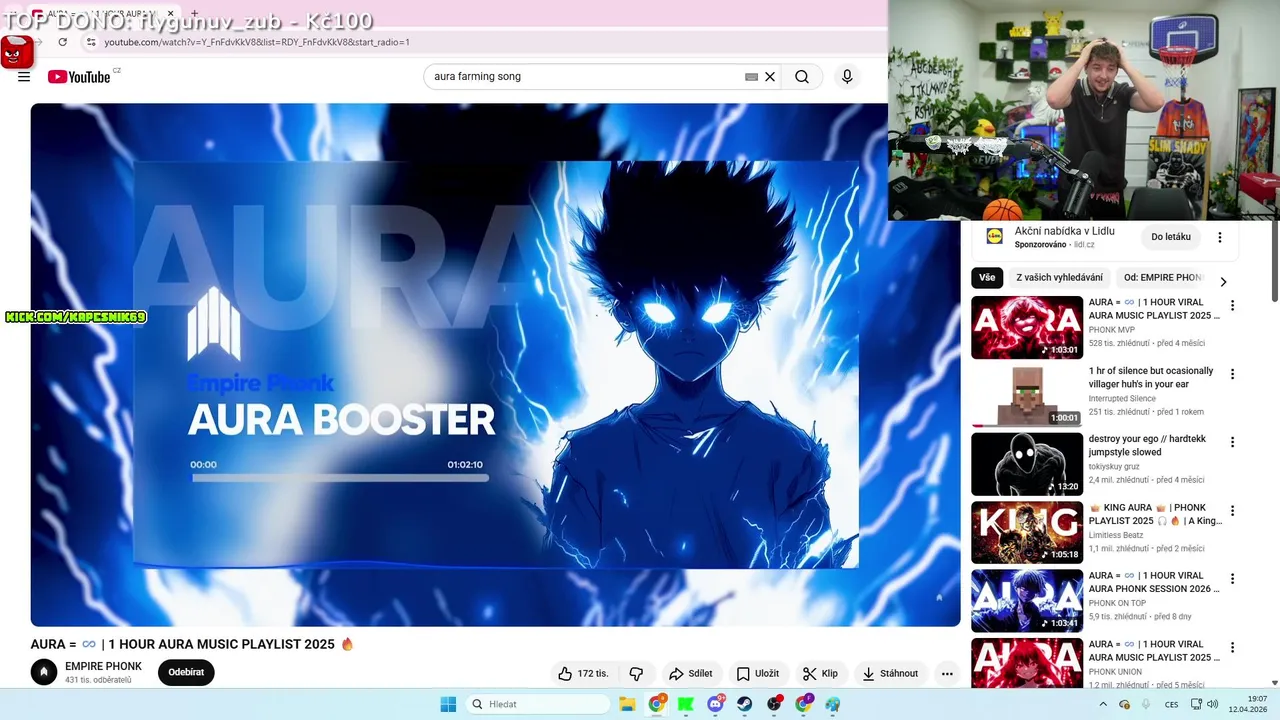Download the video with Stáhnout
Image resolution: width=1280 pixels, height=720 pixels.
[x=890, y=673]
